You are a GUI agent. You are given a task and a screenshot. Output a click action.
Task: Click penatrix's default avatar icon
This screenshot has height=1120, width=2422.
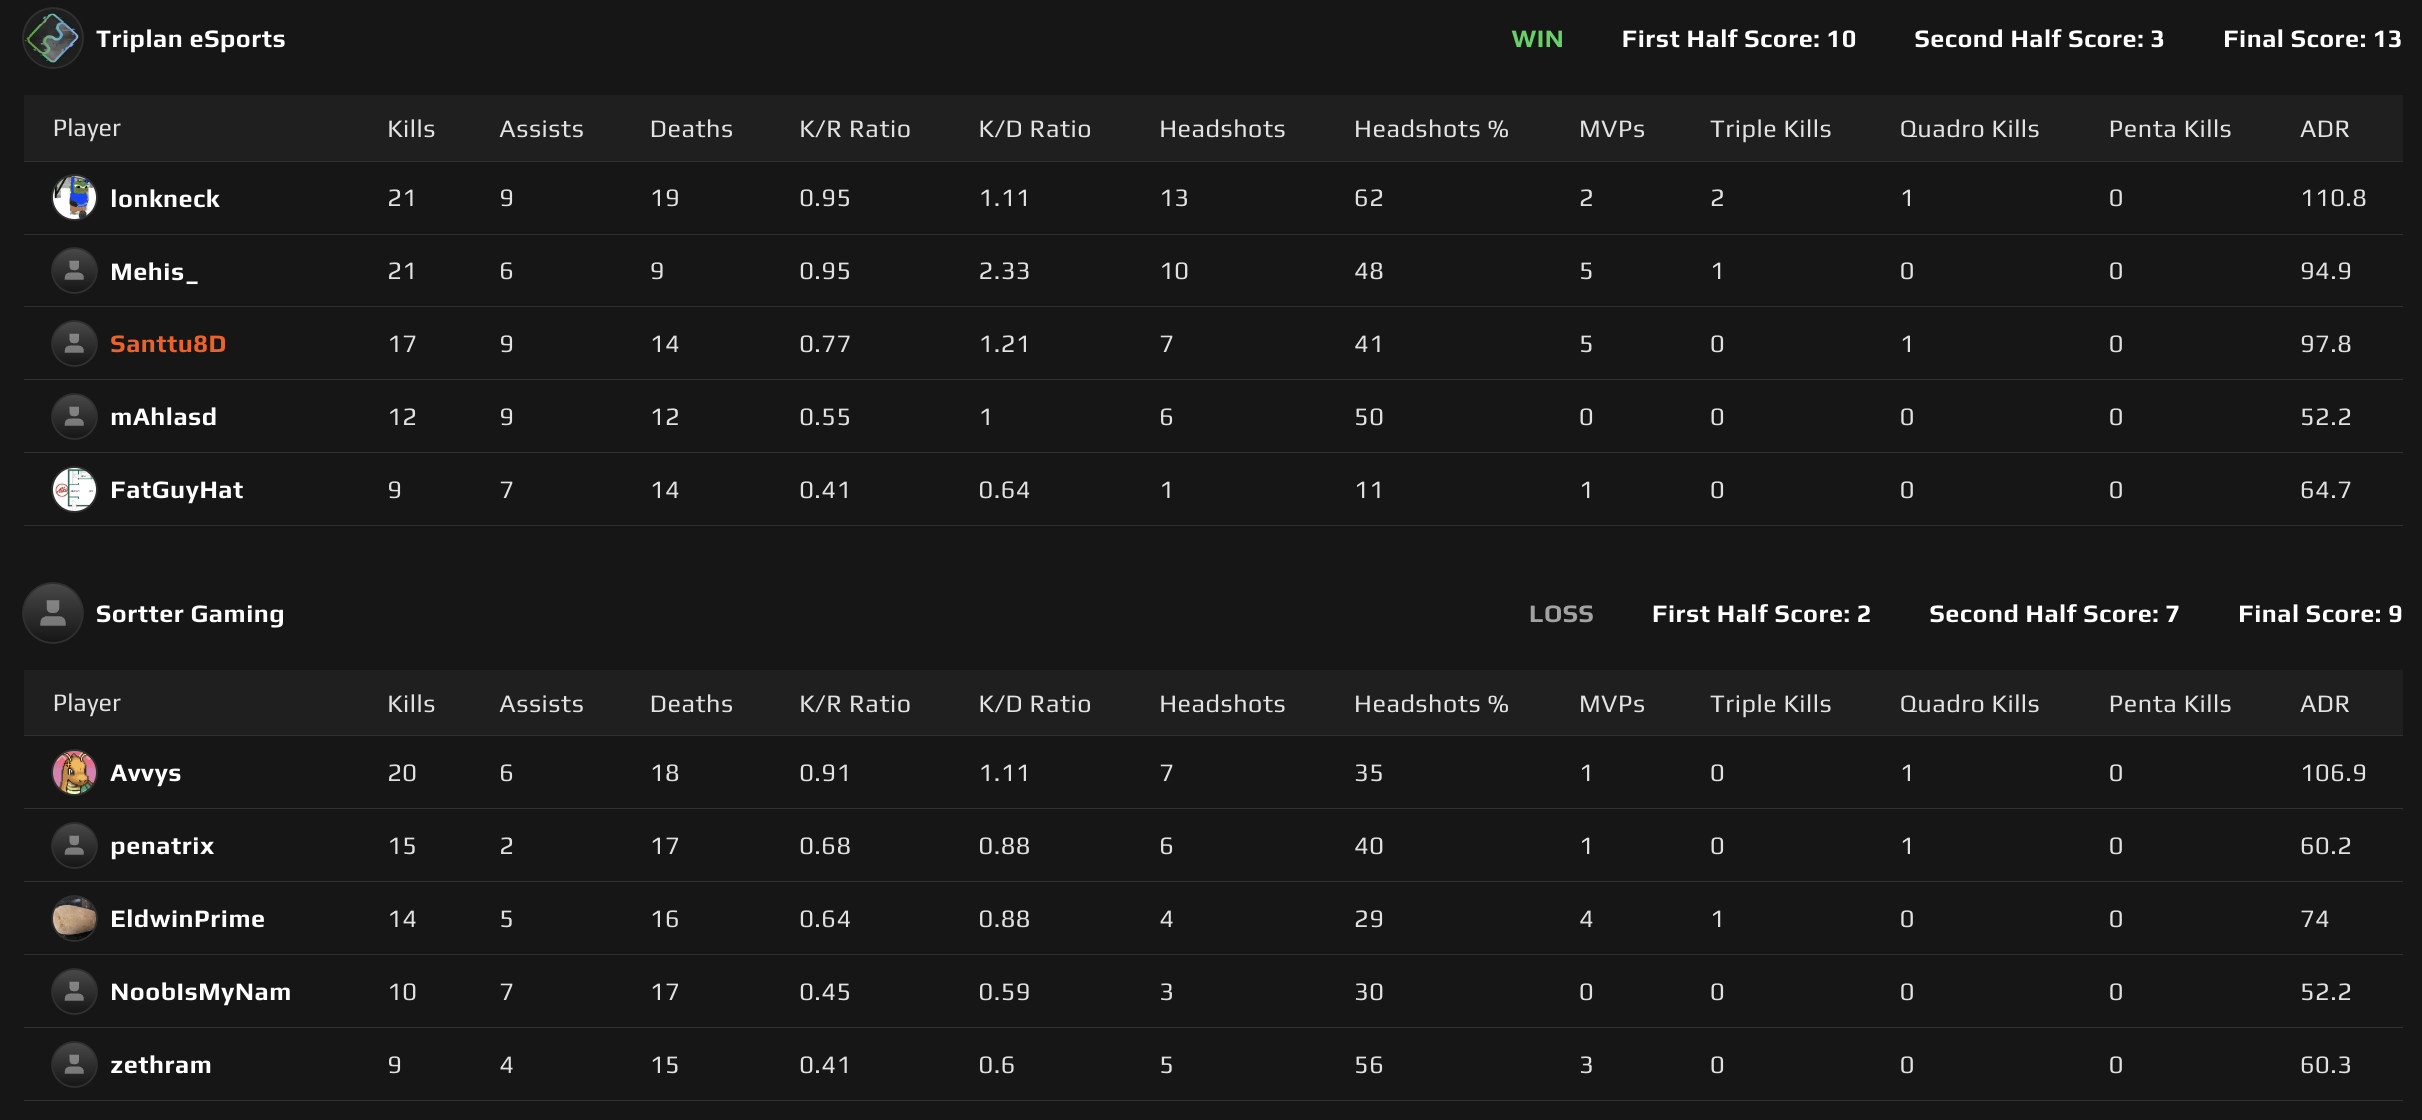[74, 845]
